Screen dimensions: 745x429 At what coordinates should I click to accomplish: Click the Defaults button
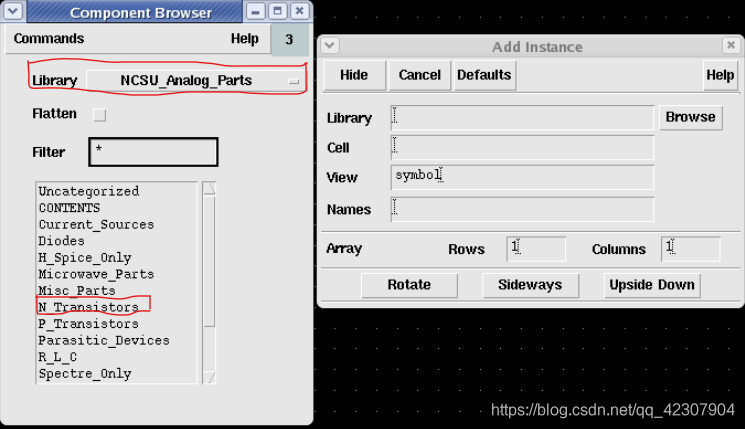[x=484, y=75]
